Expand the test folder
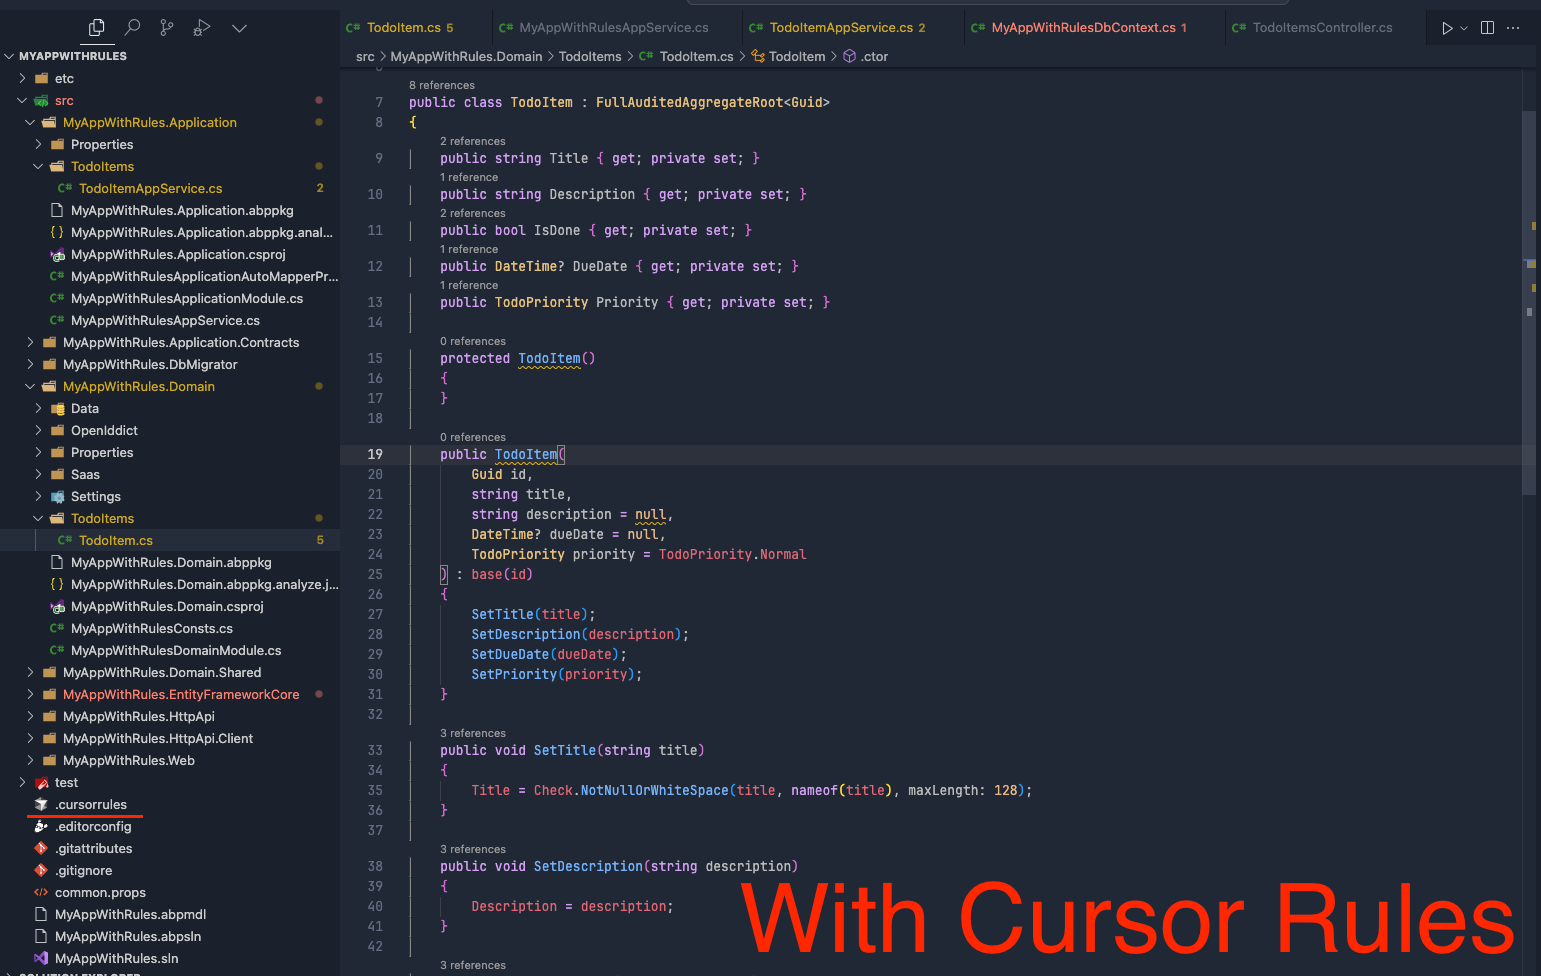The width and height of the screenshot is (1541, 976). [22, 782]
